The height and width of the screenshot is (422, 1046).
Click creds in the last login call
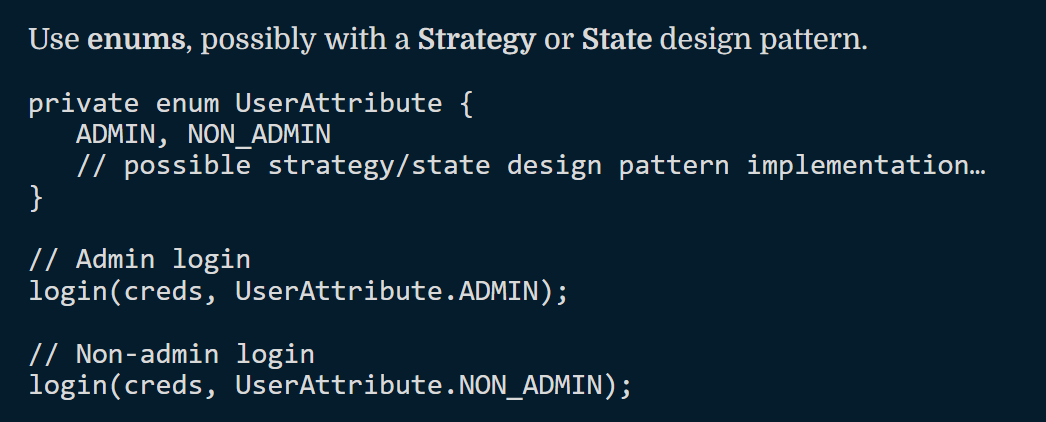(163, 386)
